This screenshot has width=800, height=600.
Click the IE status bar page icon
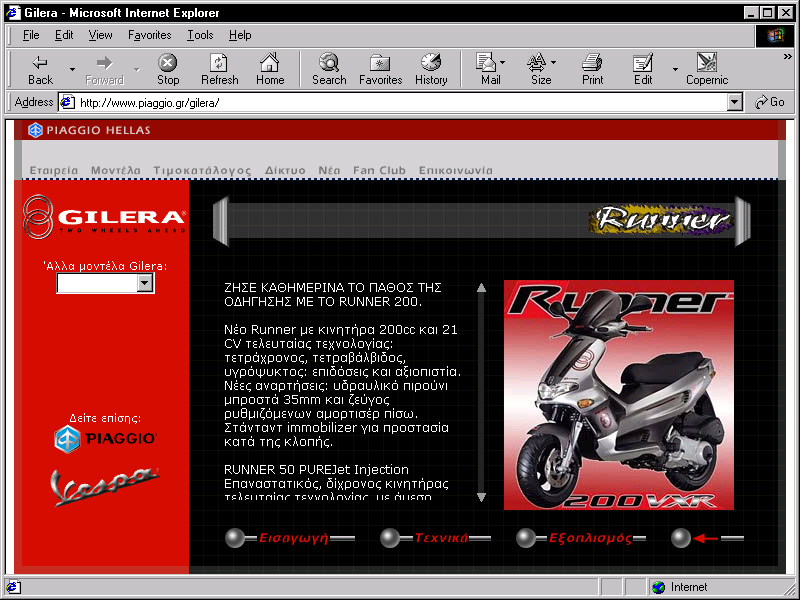pos(13,587)
